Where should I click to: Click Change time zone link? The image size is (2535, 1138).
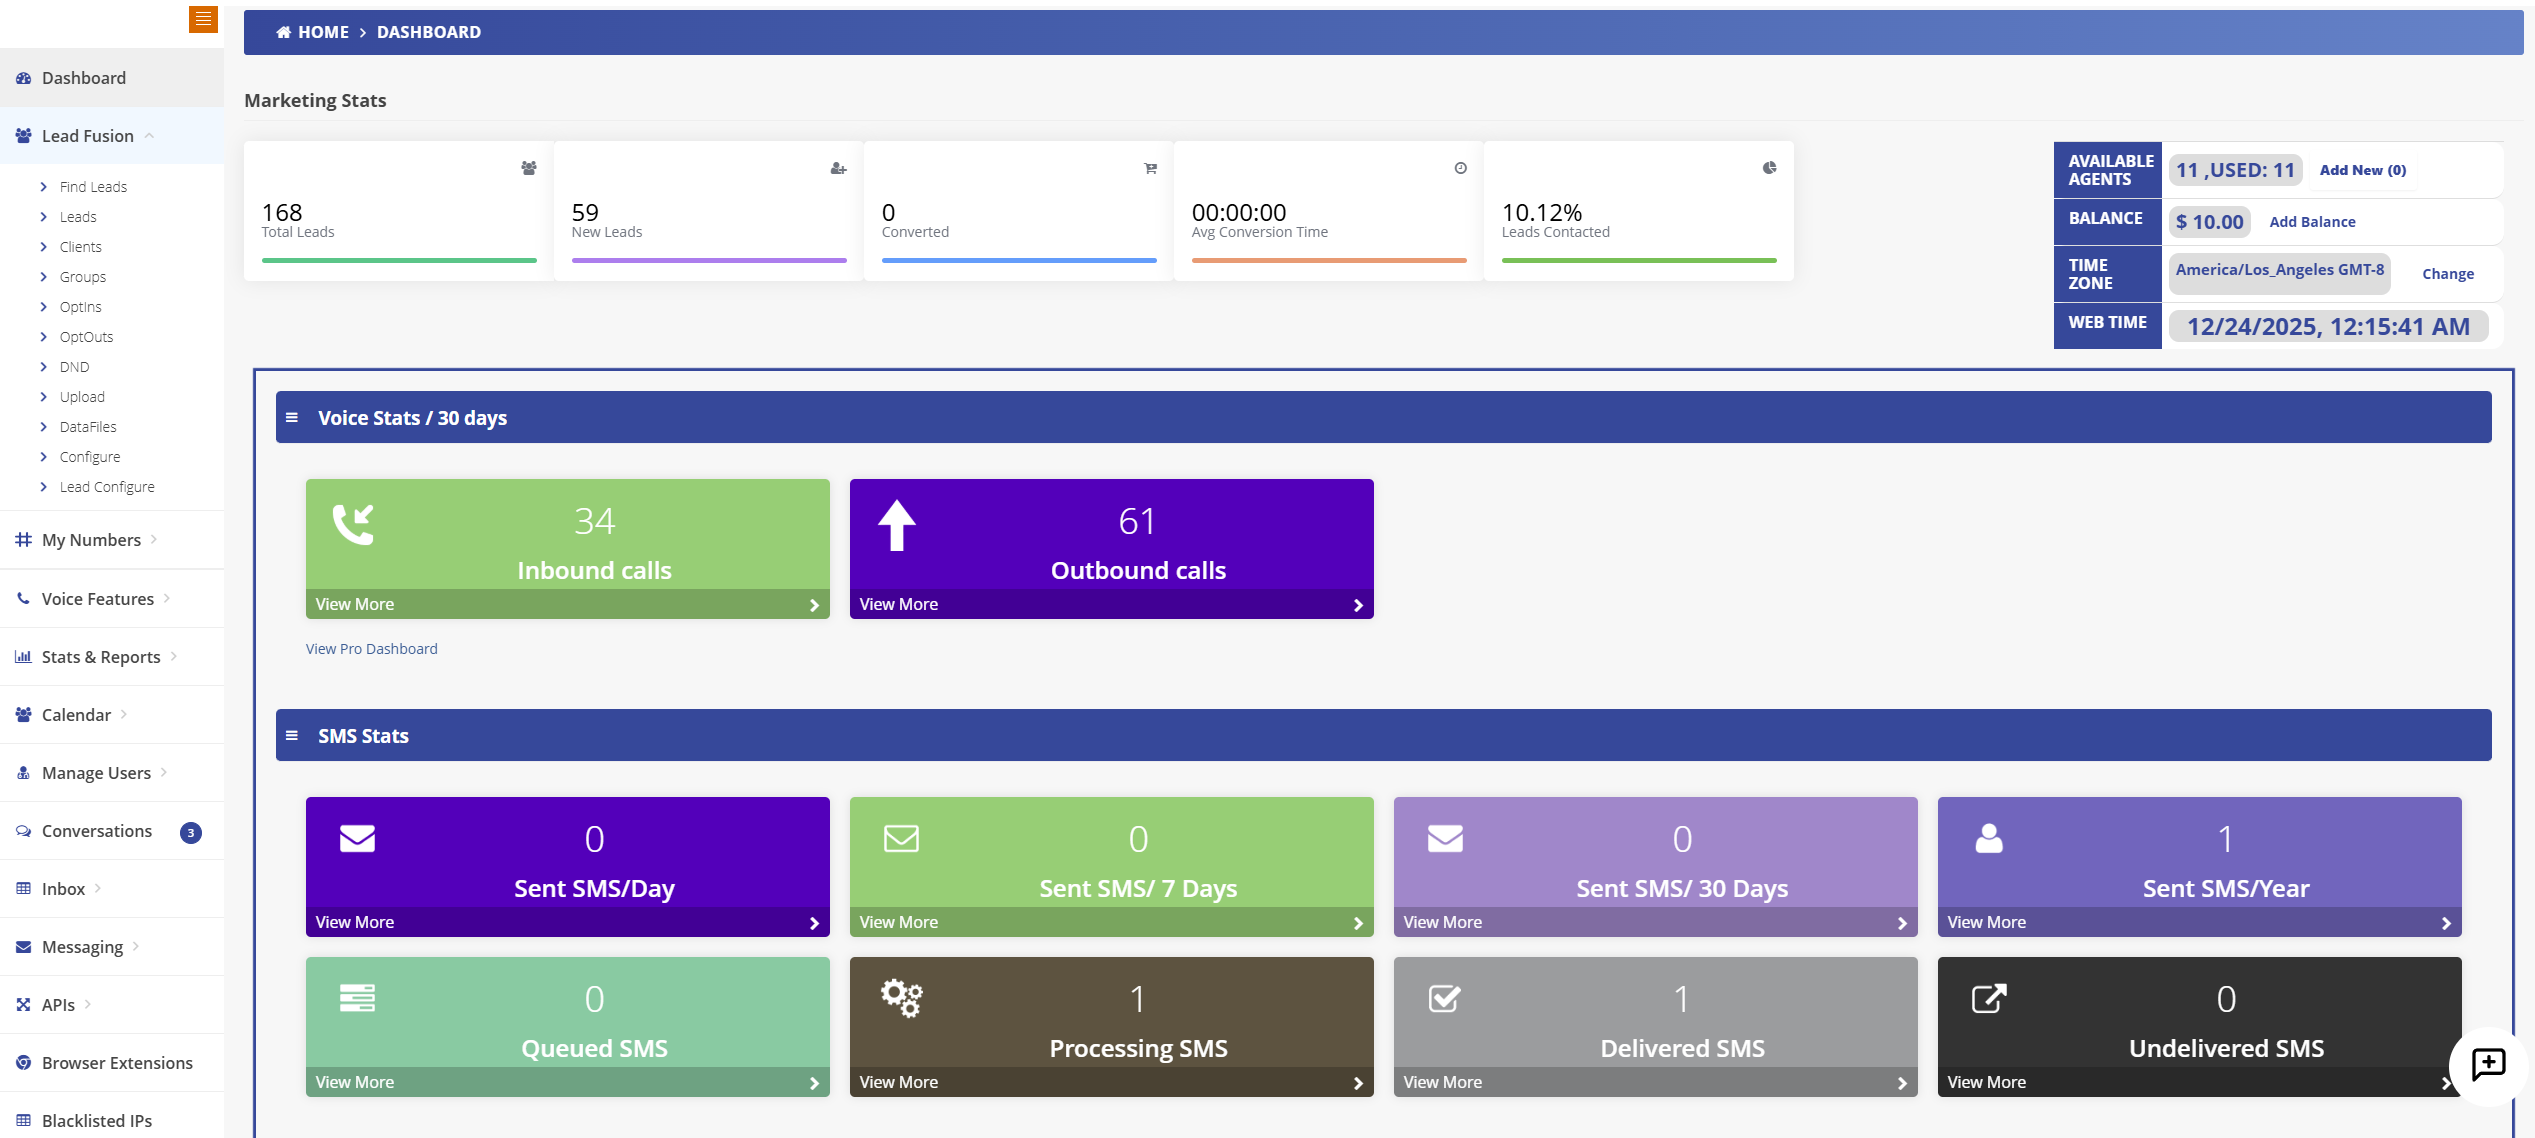pos(2447,274)
